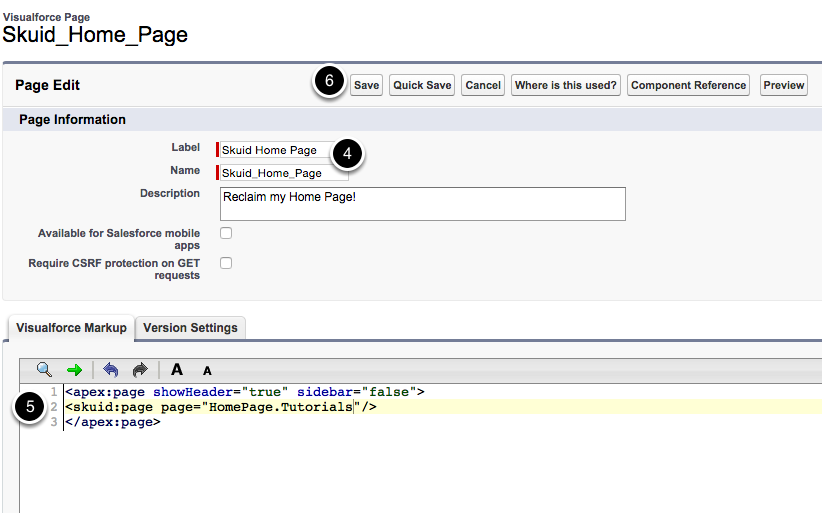822x513 pixels.
Task: Click into the Label text field
Action: click(275, 150)
